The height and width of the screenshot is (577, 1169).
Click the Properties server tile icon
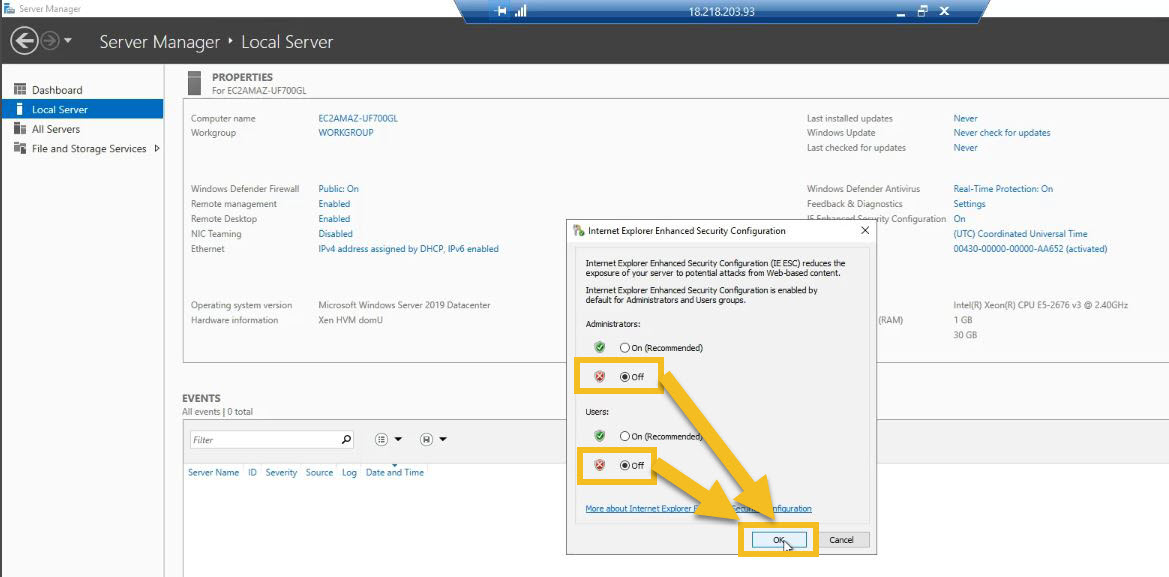pyautogui.click(x=195, y=83)
